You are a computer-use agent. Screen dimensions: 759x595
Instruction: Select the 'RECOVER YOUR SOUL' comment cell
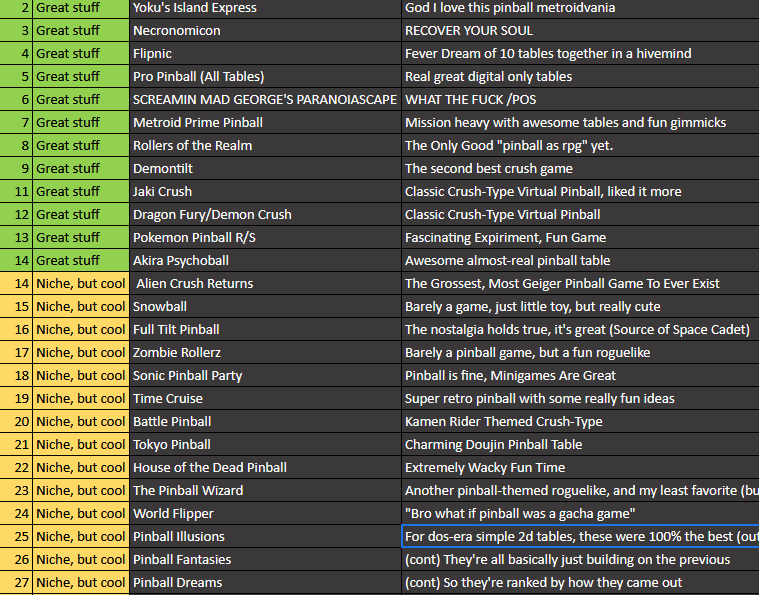580,31
